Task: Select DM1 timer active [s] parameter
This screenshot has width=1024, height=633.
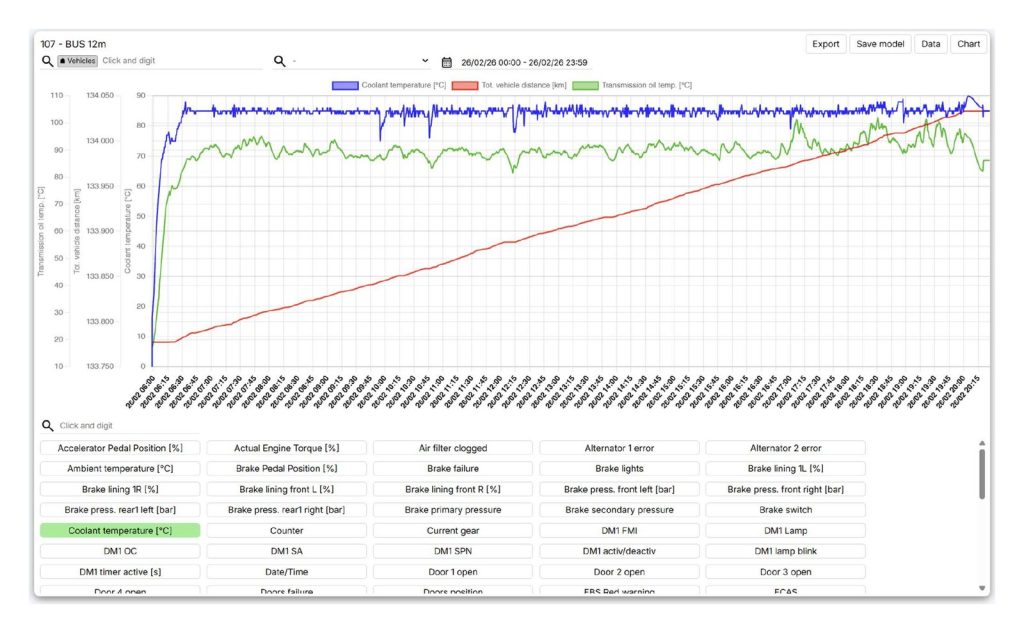Action: tap(120, 572)
